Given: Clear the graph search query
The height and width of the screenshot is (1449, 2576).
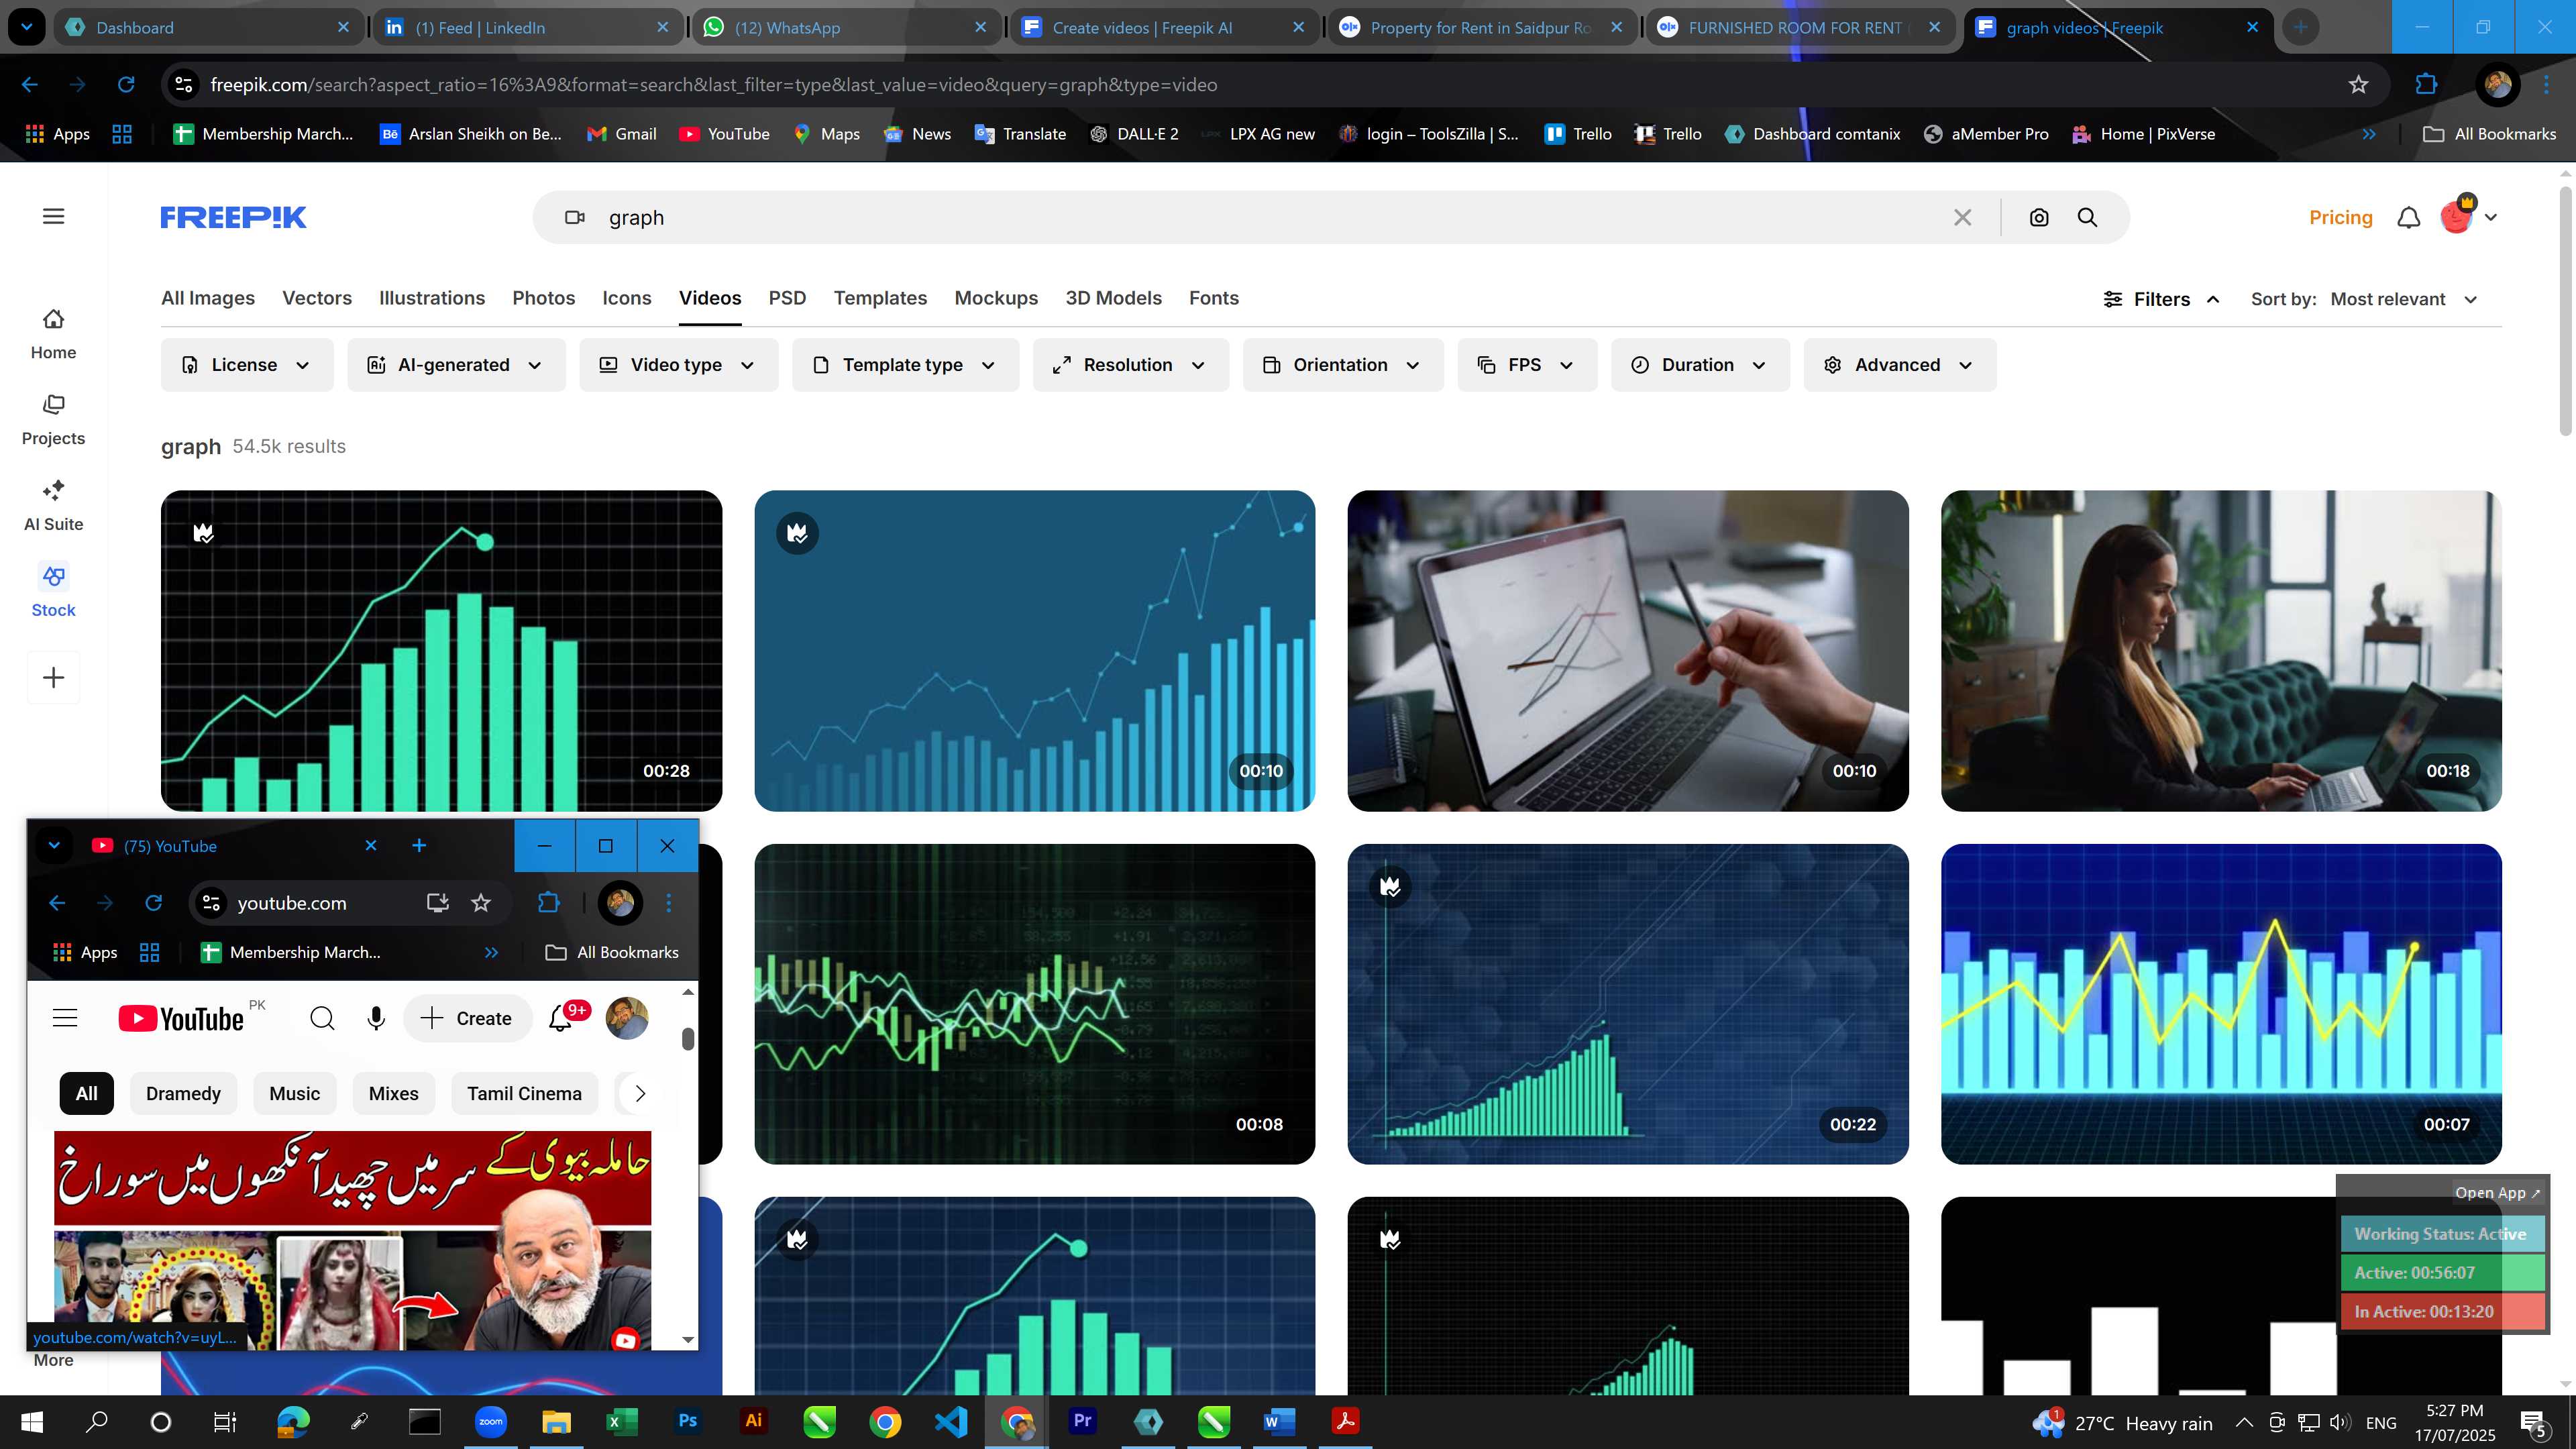Looking at the screenshot, I should click(1962, 217).
